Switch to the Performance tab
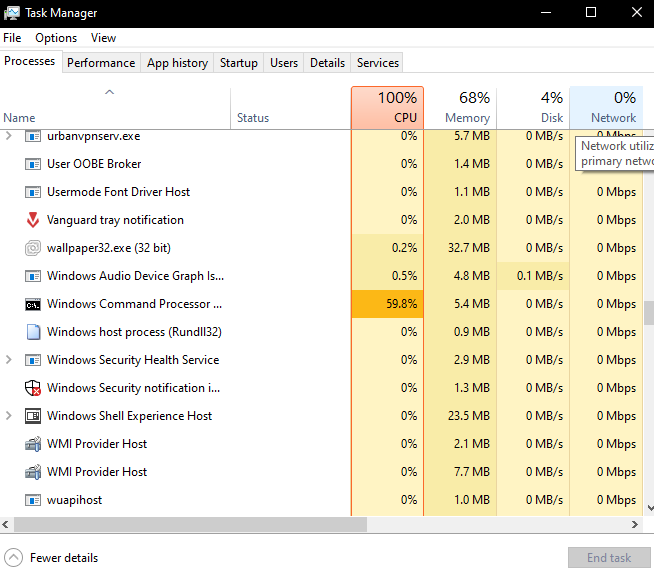Screen dimensions: 654x577 click(101, 63)
